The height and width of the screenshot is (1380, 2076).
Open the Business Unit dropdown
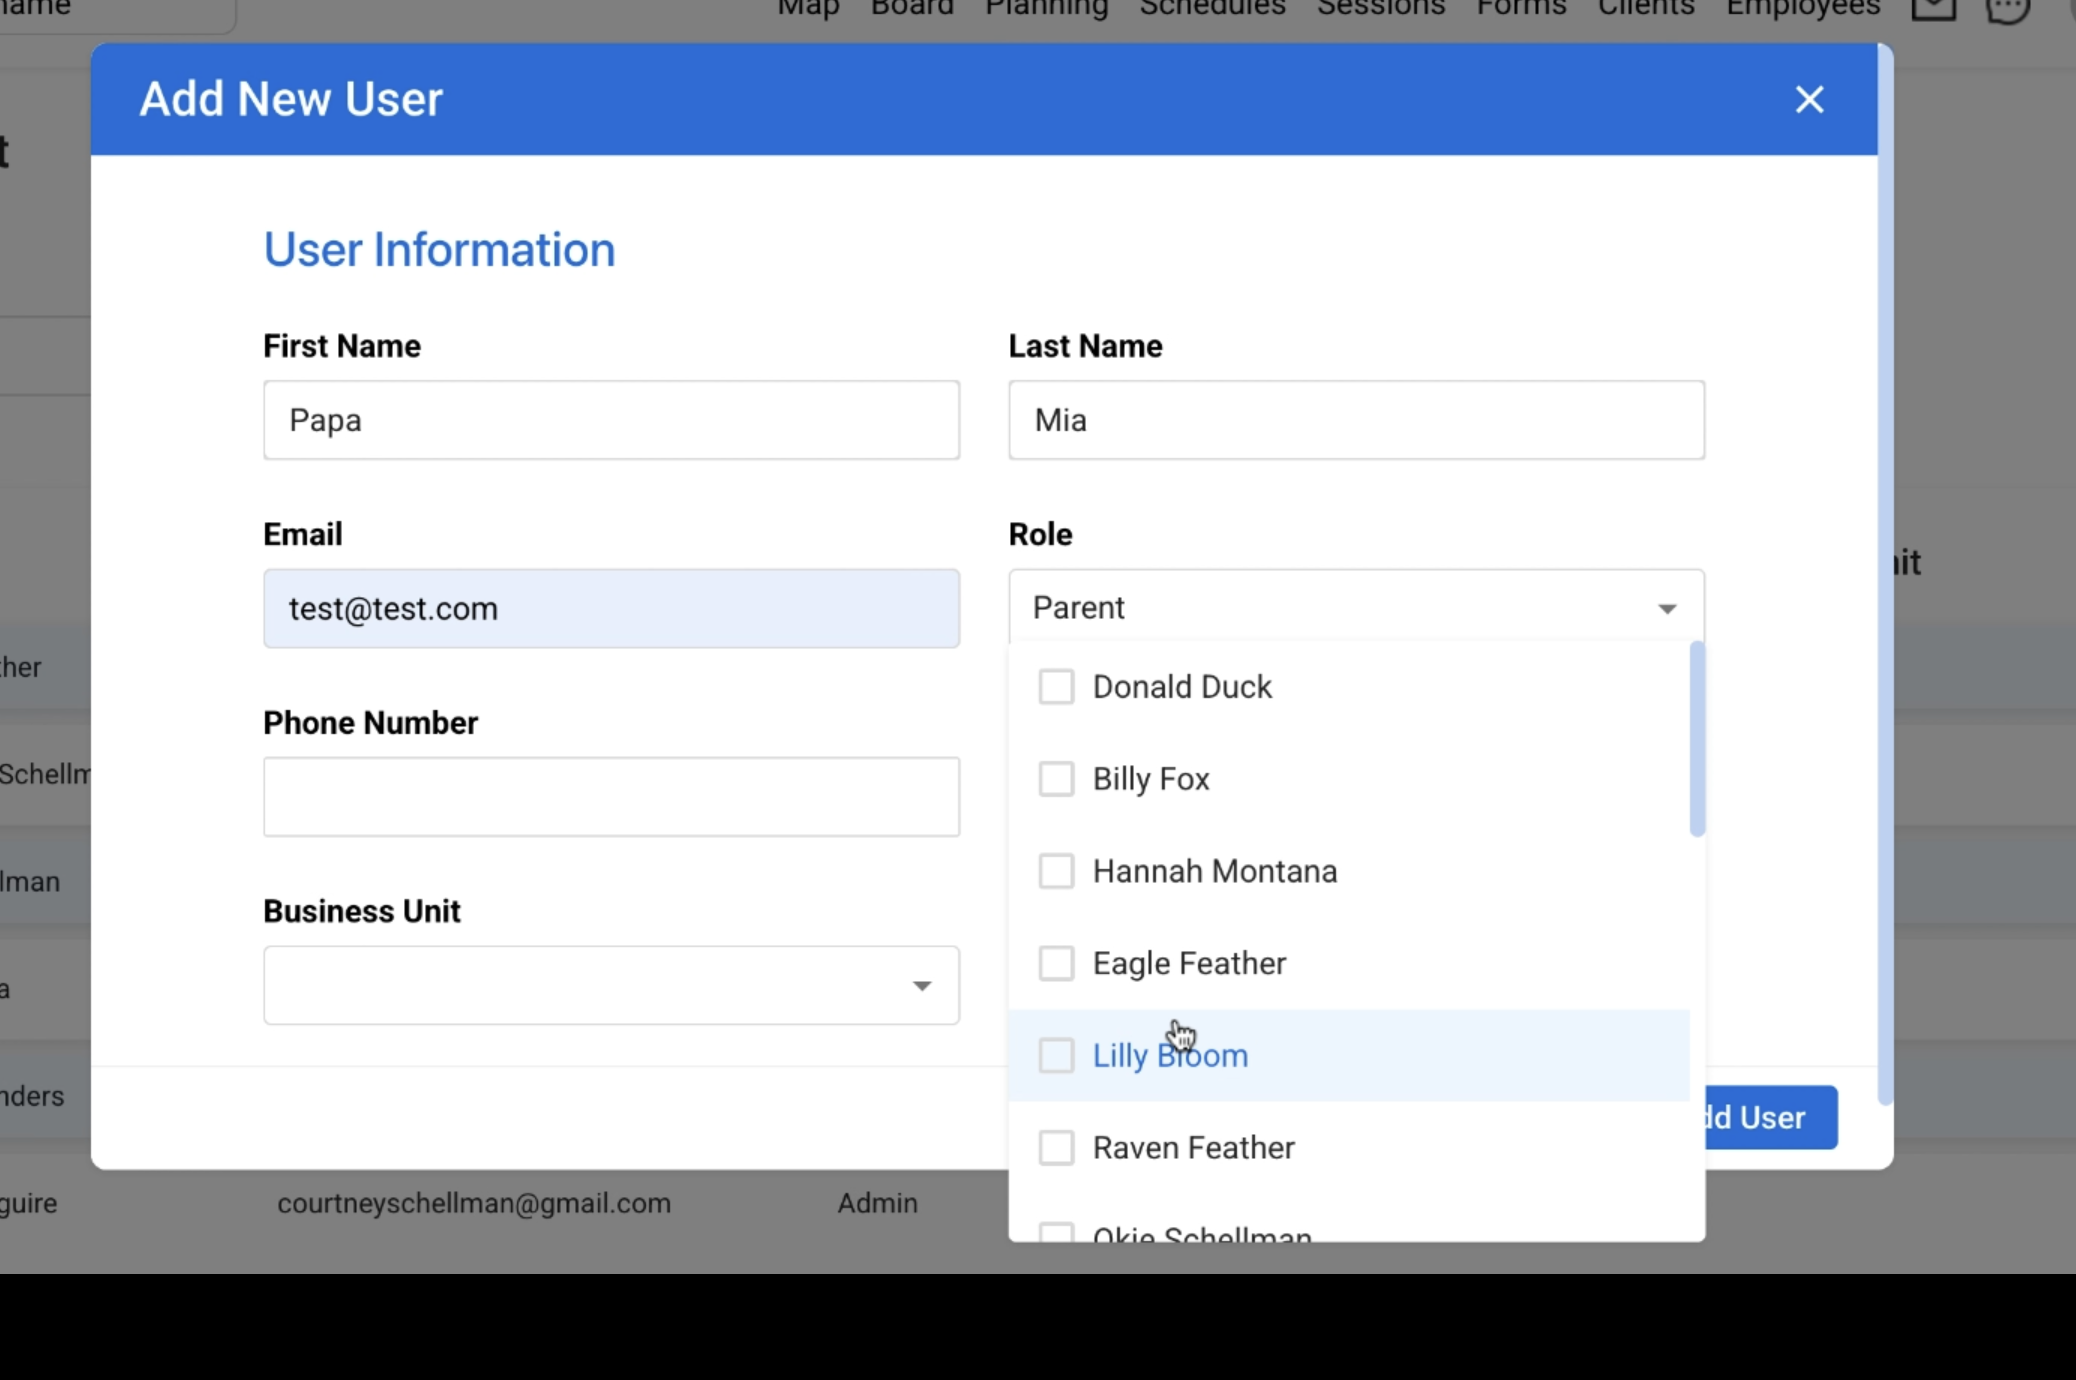click(x=611, y=985)
